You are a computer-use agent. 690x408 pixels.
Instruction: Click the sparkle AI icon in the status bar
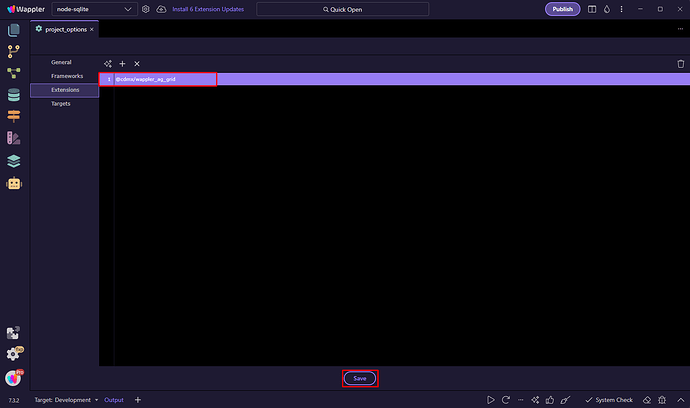(535, 400)
